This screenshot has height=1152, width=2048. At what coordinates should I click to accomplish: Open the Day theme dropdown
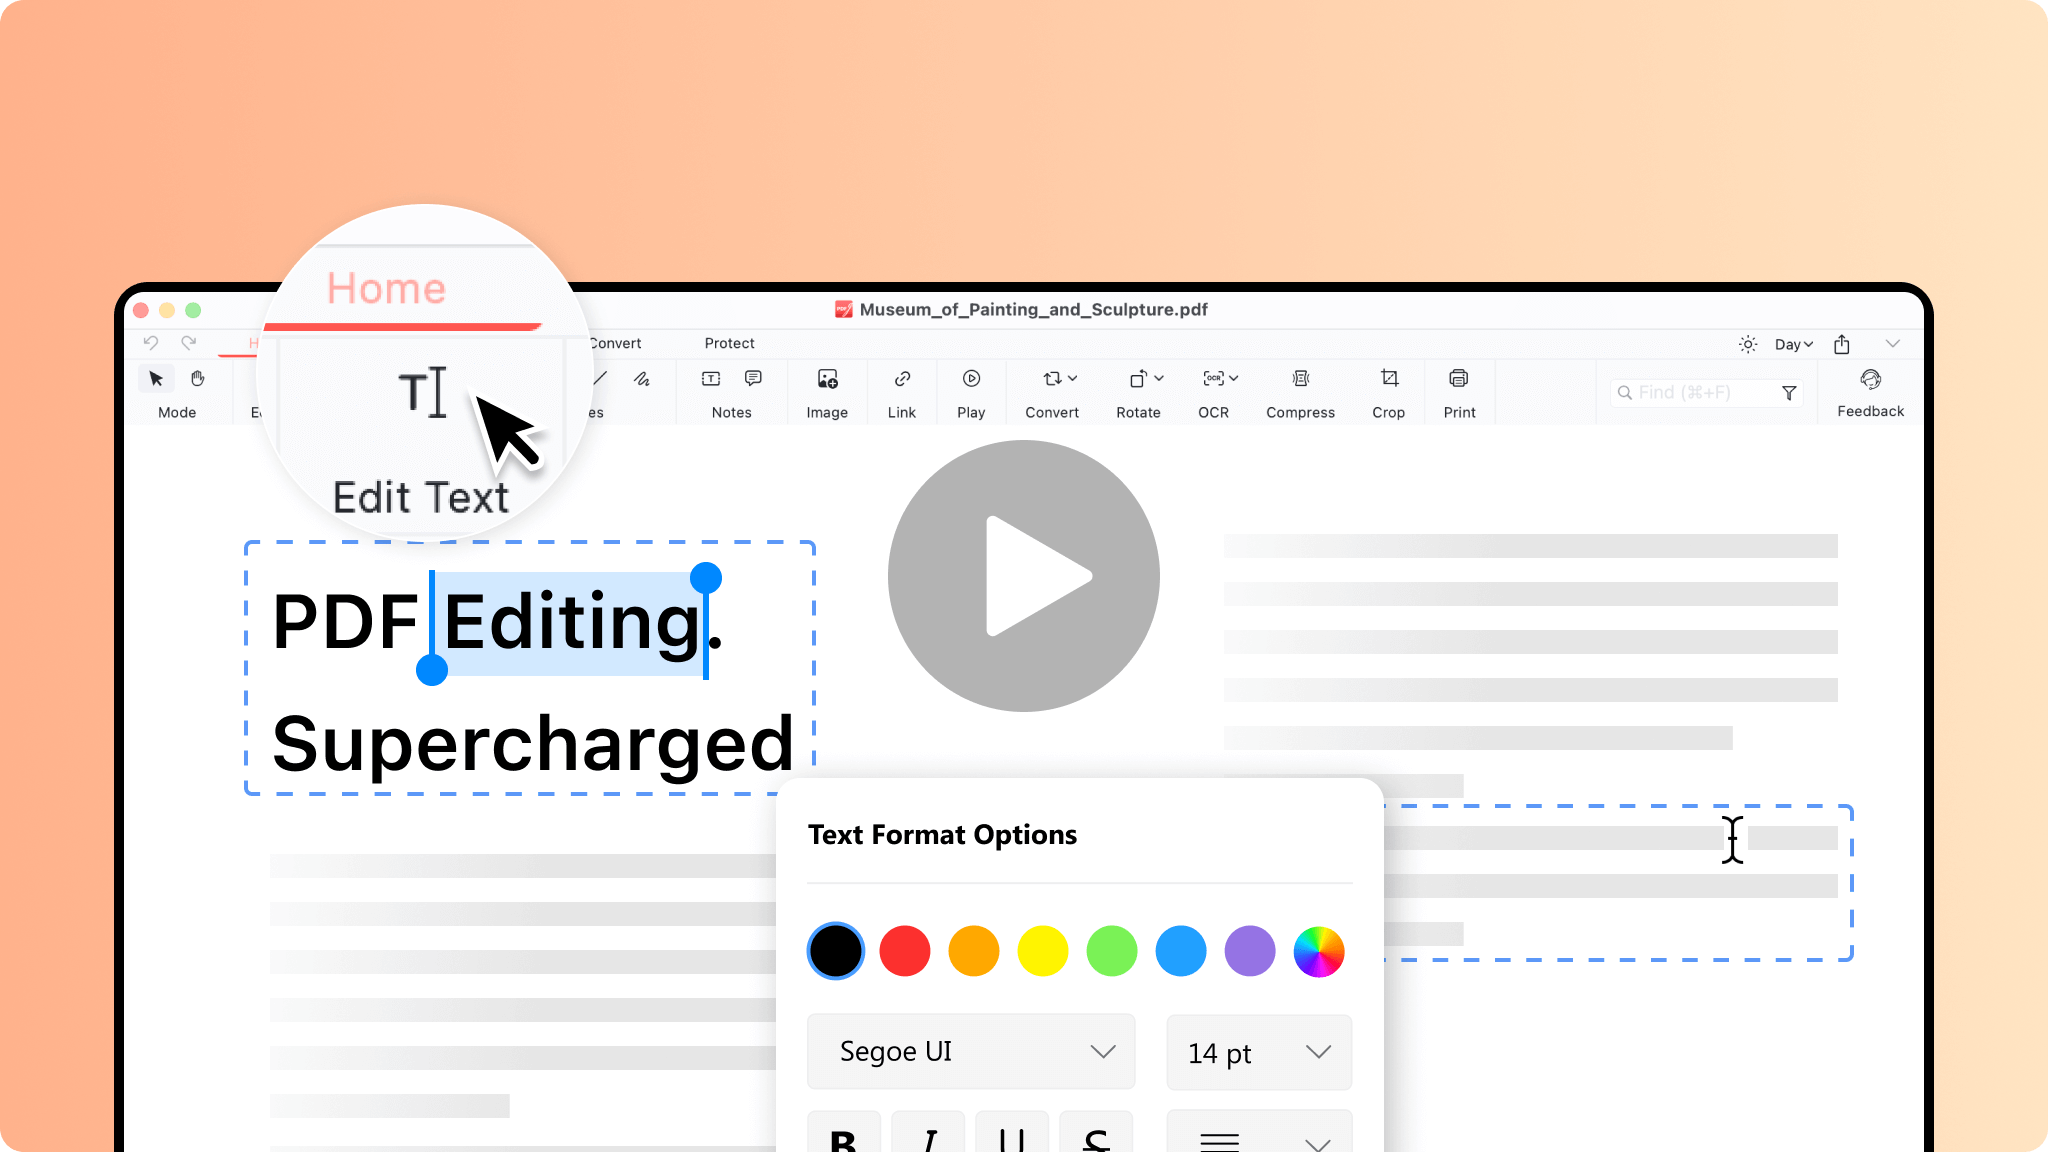point(1793,344)
